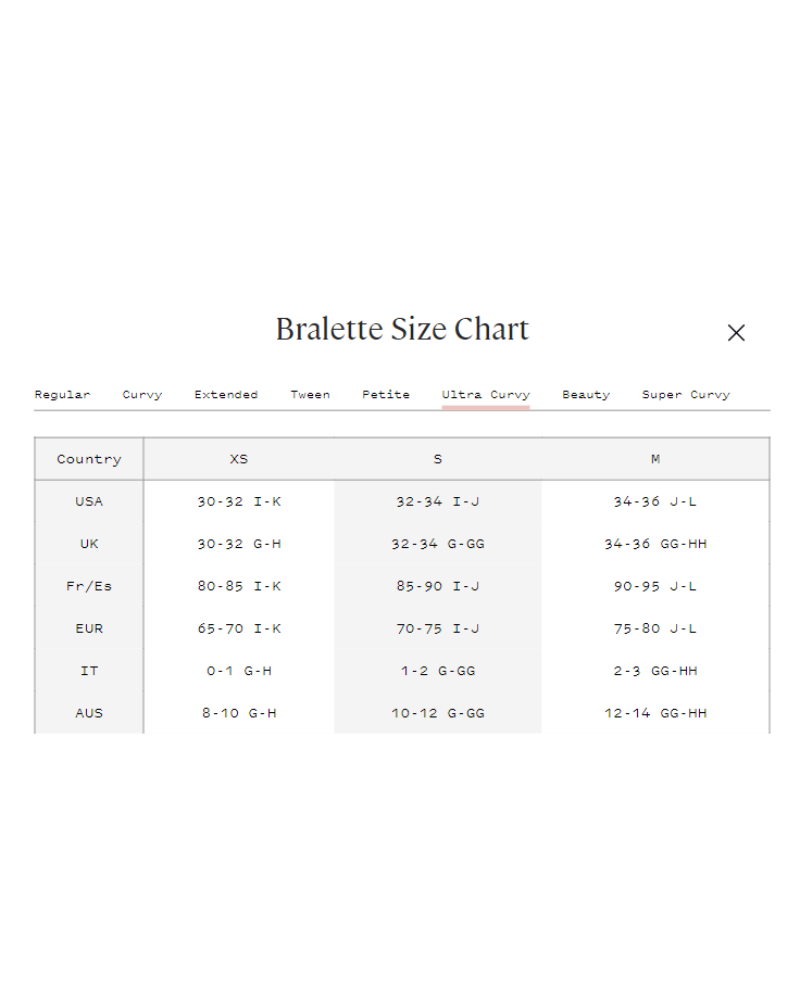Select the UK row label
Image resolution: width=800 pixels, height=1000 pixels.
point(89,544)
